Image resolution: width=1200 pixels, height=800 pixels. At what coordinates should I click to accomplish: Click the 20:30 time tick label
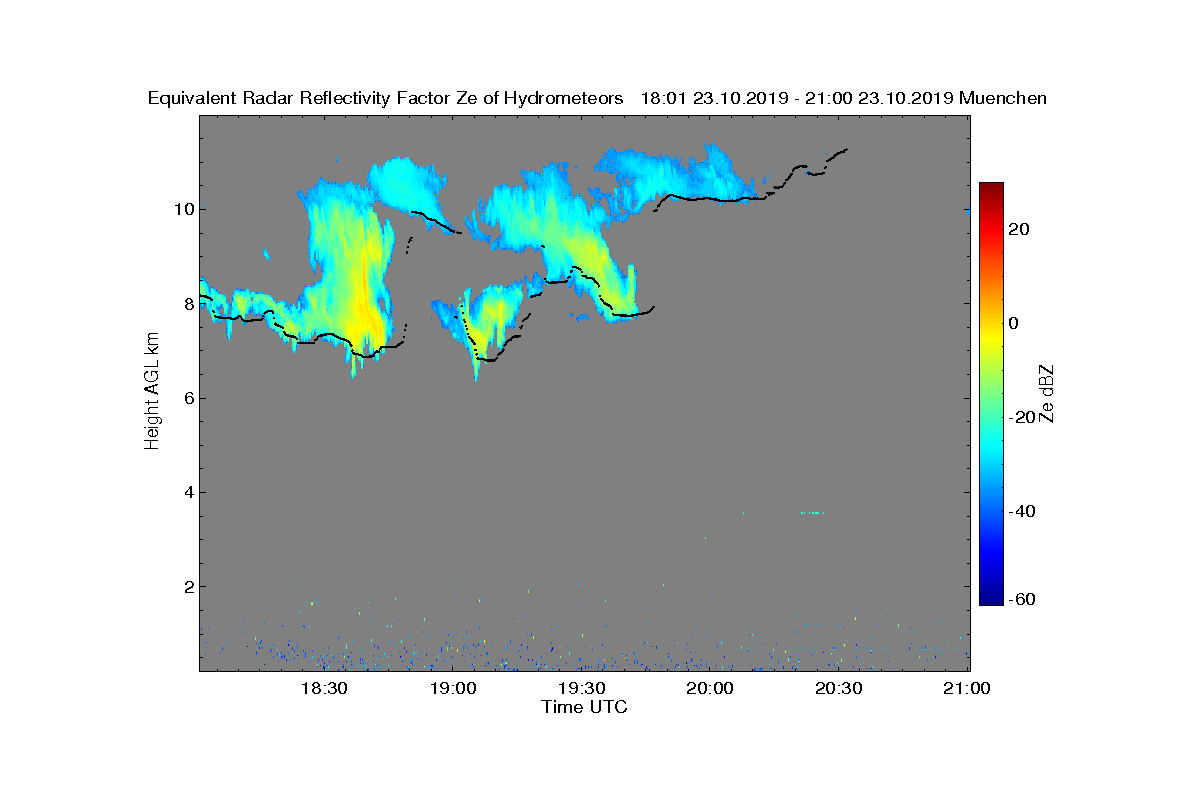point(838,688)
